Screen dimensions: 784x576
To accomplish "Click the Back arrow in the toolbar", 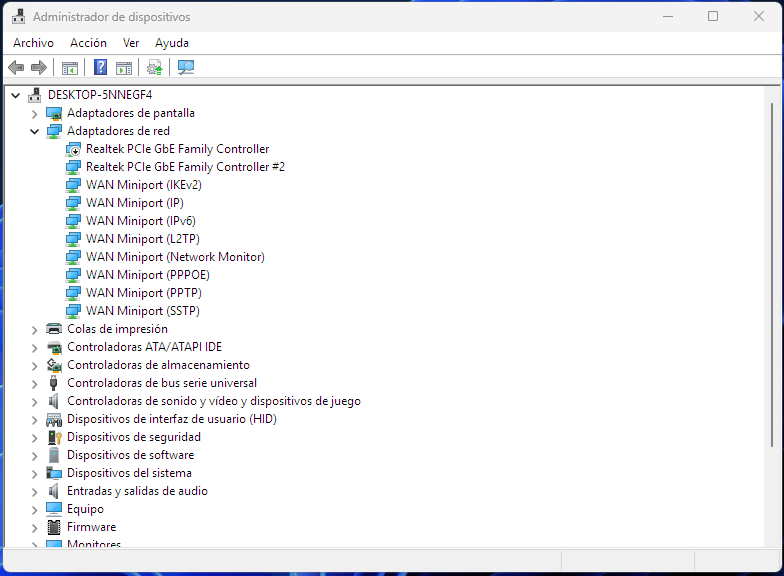I will point(16,67).
